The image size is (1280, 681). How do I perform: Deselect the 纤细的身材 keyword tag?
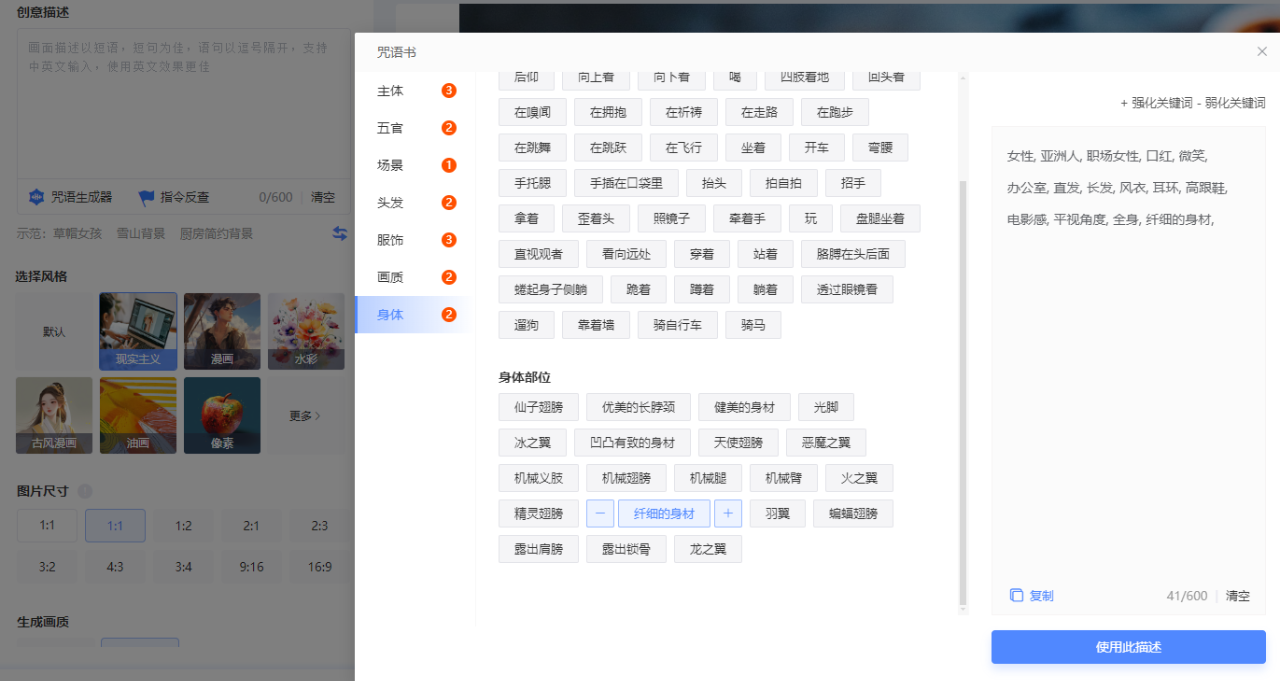[x=664, y=514]
